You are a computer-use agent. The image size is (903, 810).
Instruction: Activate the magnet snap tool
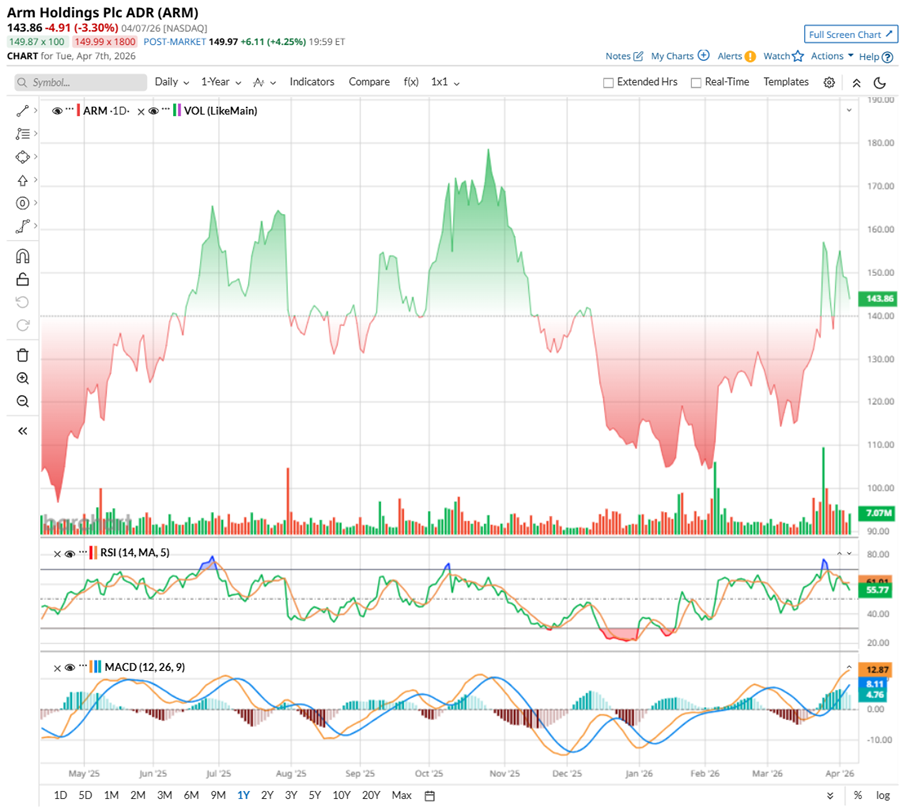point(23,256)
